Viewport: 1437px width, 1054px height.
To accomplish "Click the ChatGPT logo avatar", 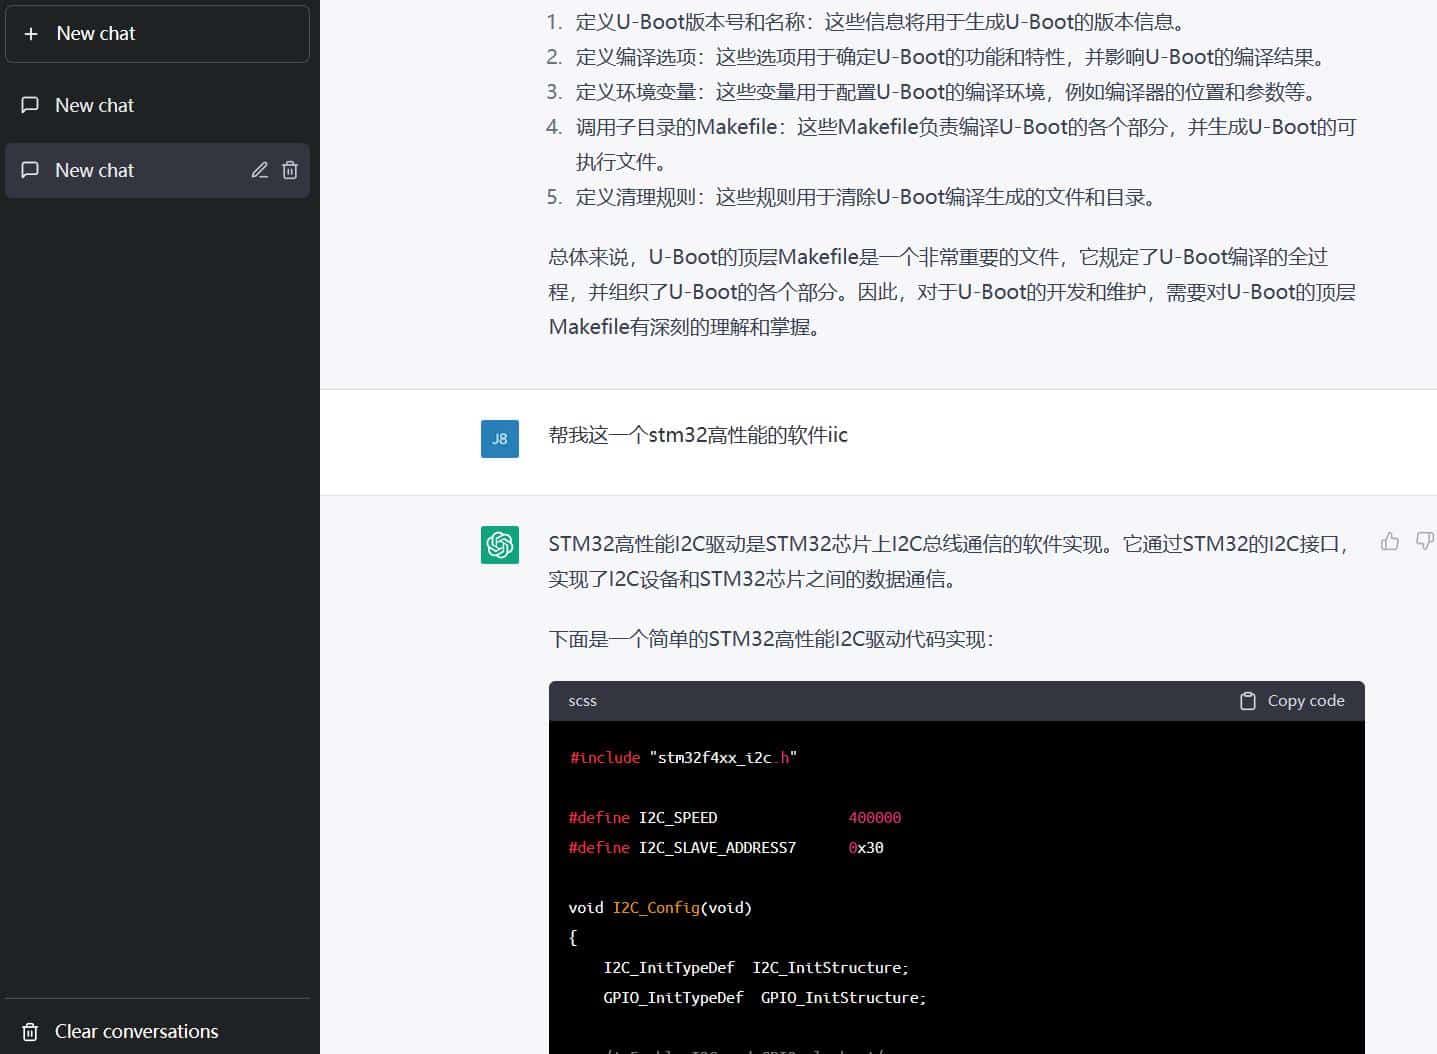I will click(x=500, y=545).
